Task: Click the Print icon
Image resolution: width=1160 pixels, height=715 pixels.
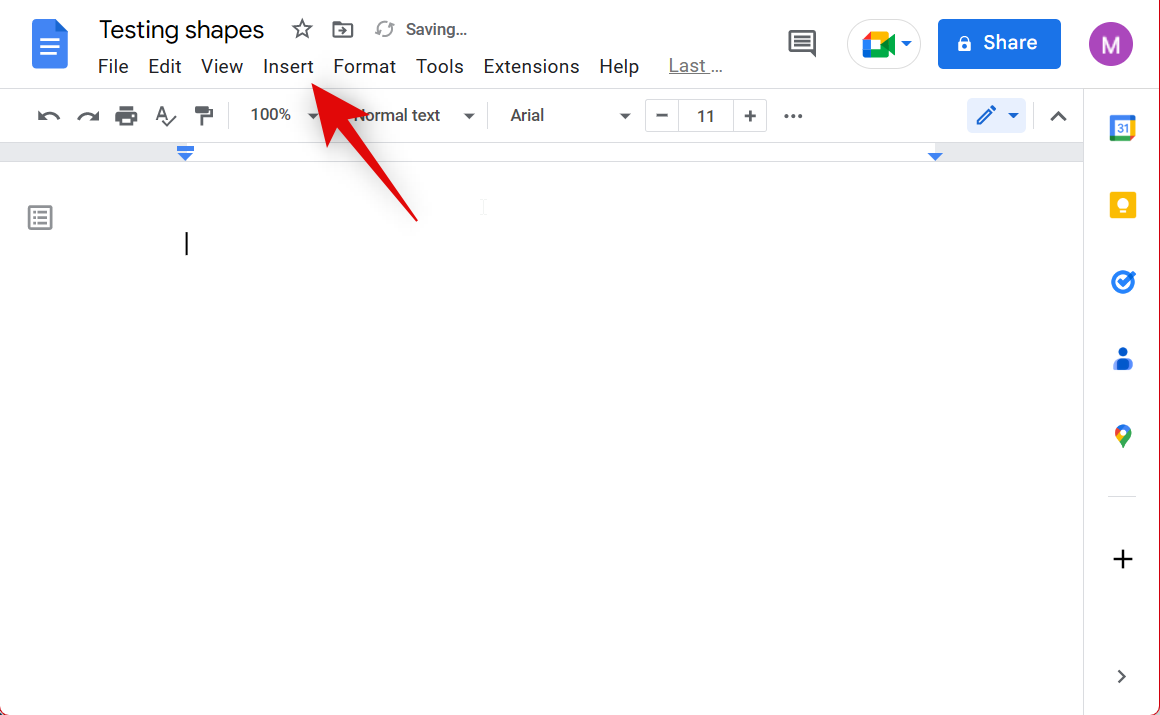Action: pos(127,116)
